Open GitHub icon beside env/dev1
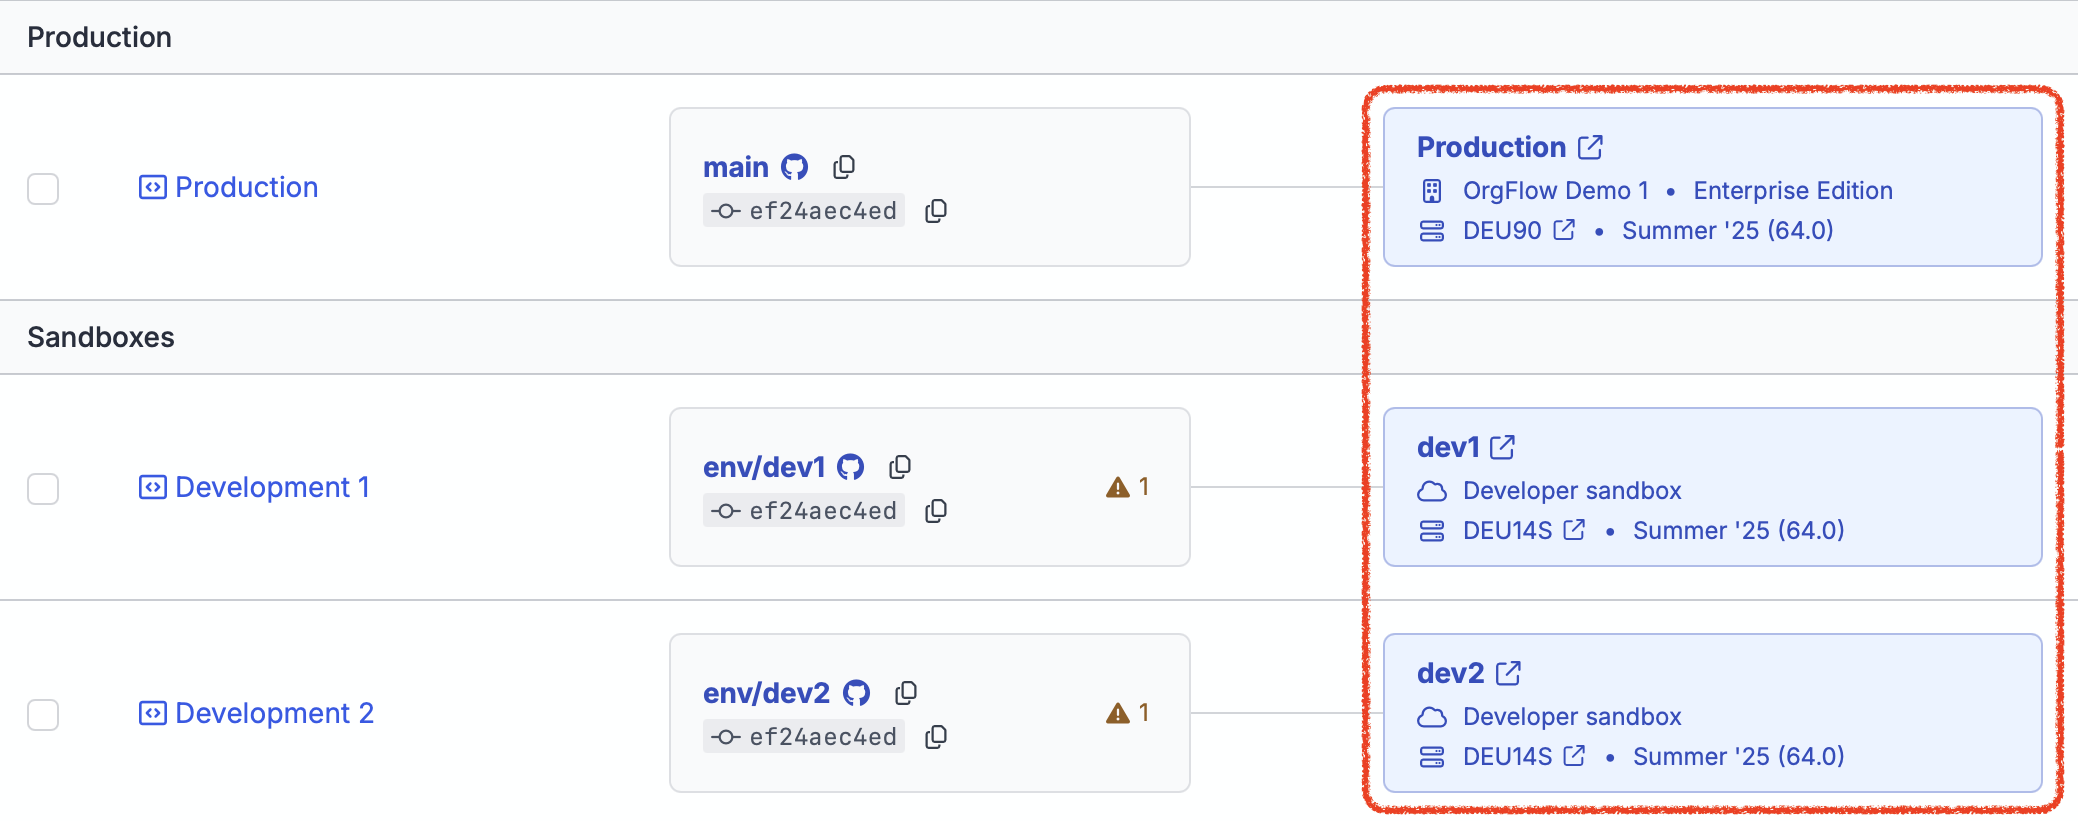Viewport: 2078px width, 821px height. coord(850,467)
